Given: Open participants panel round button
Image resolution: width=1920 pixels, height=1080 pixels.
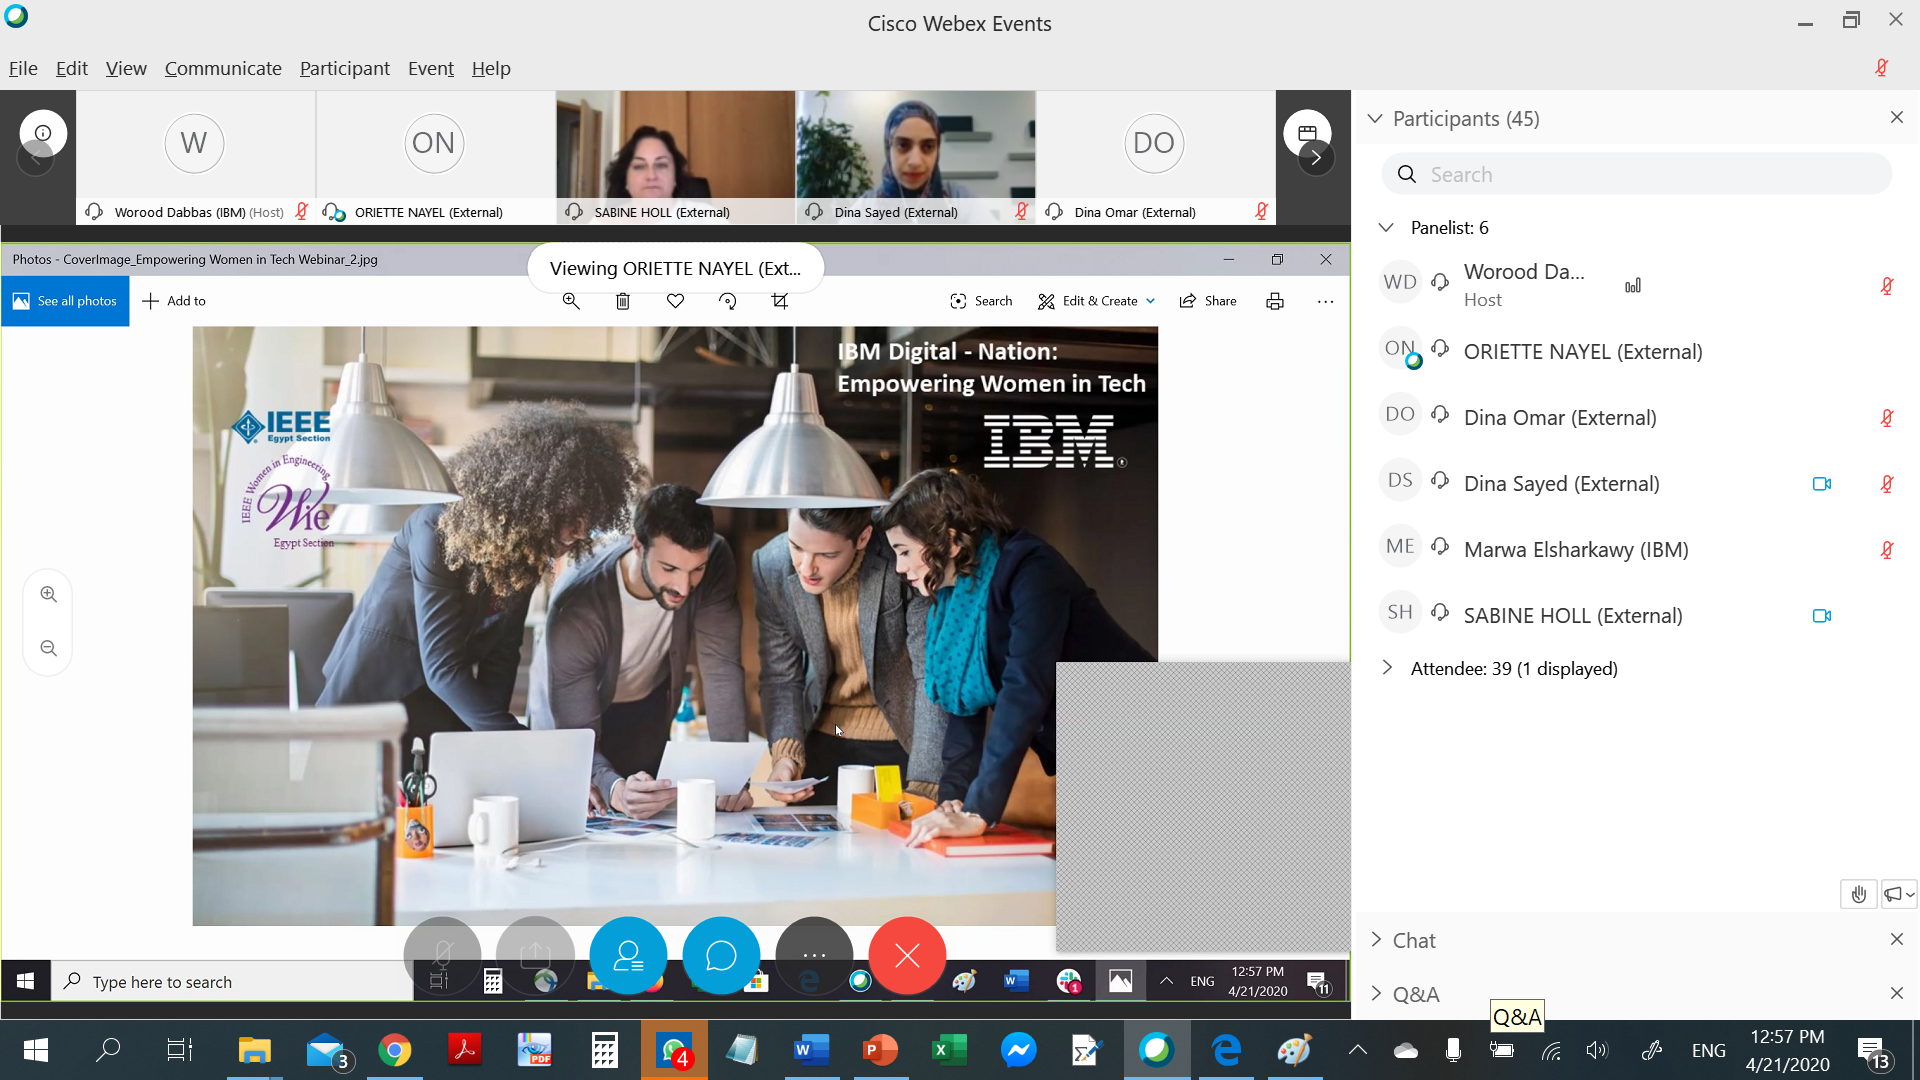Looking at the screenshot, I should [628, 956].
